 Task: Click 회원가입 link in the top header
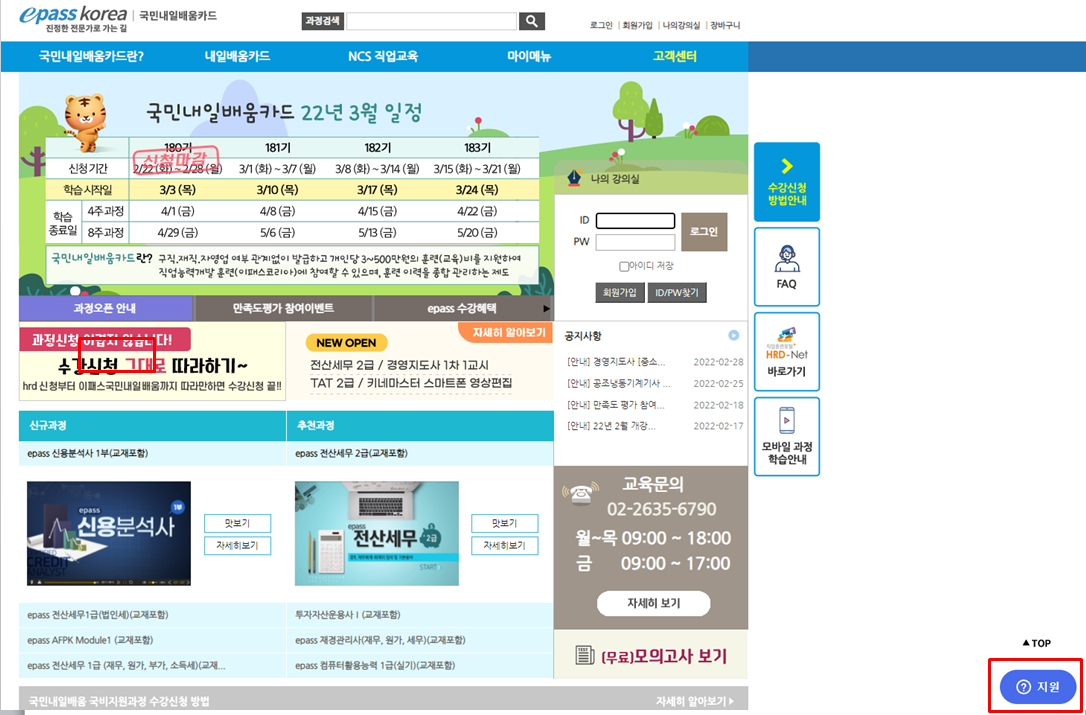tap(637, 26)
